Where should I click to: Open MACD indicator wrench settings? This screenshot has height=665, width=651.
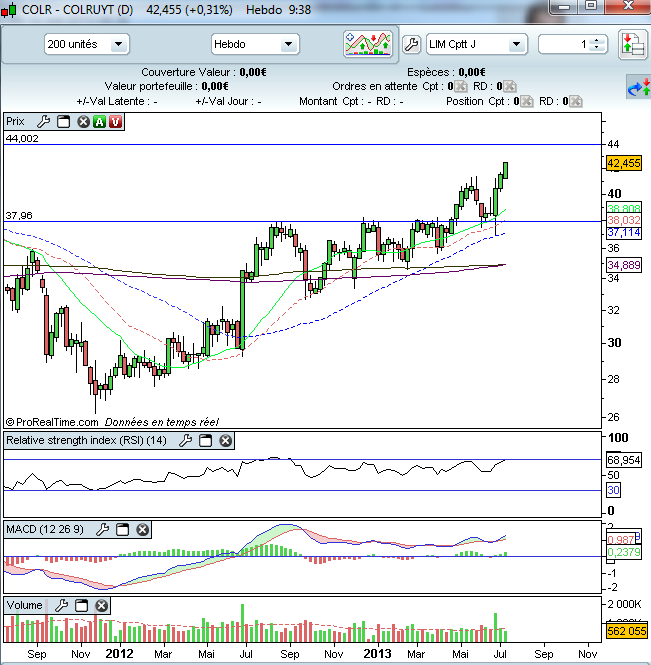click(x=102, y=529)
